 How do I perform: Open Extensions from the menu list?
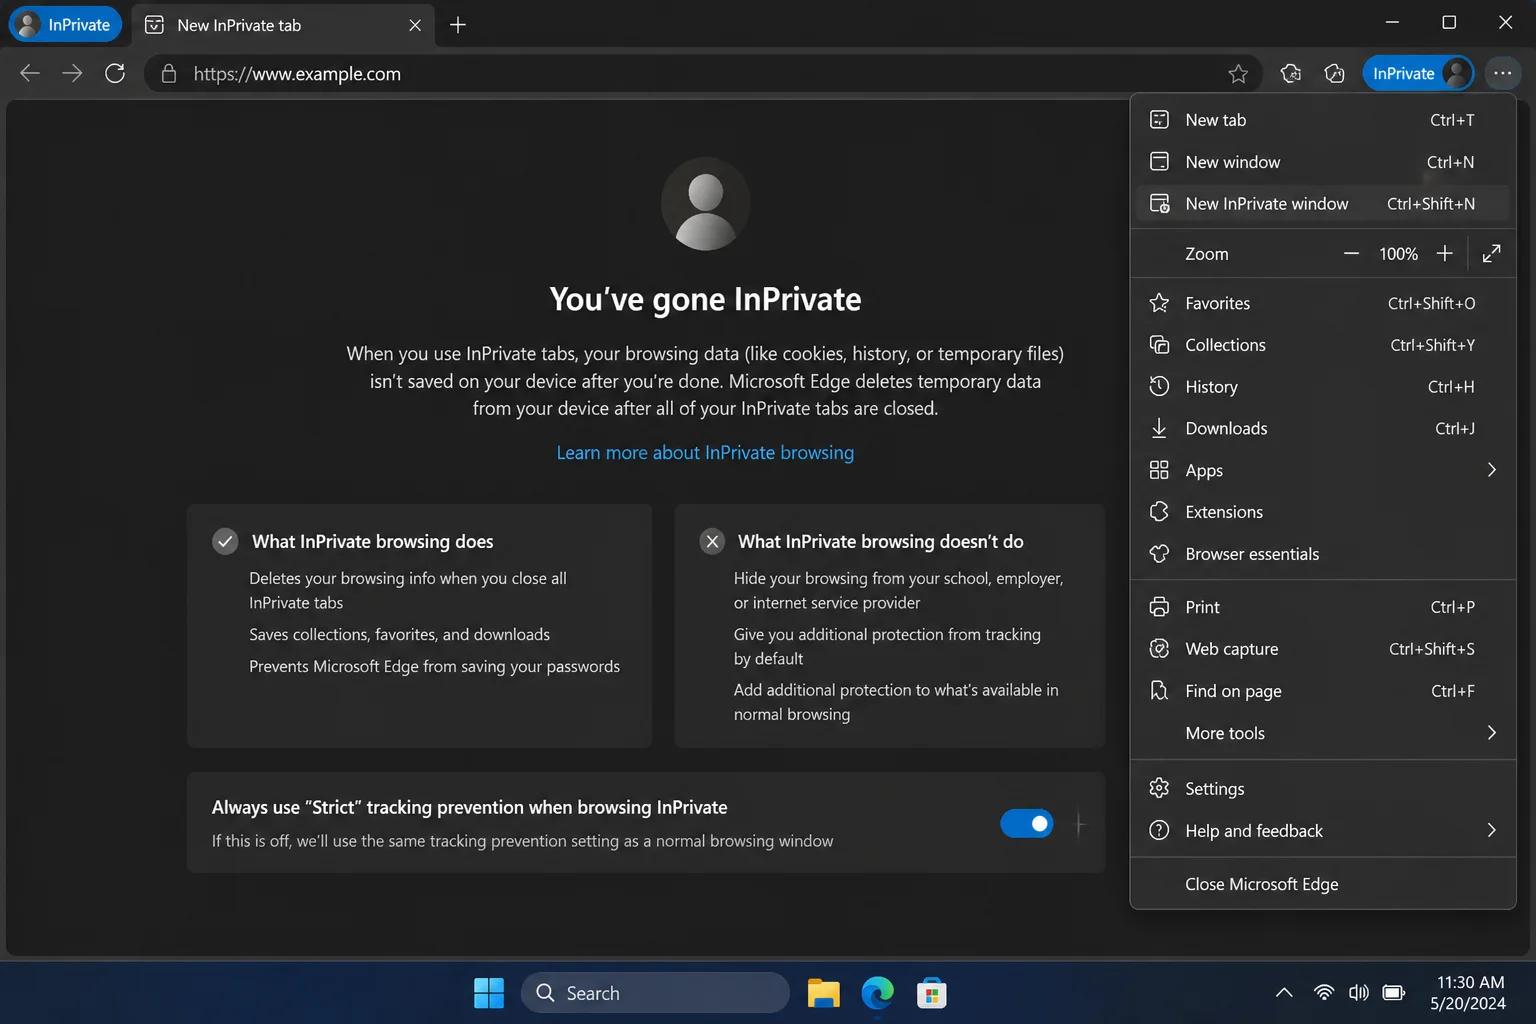pos(1322,512)
